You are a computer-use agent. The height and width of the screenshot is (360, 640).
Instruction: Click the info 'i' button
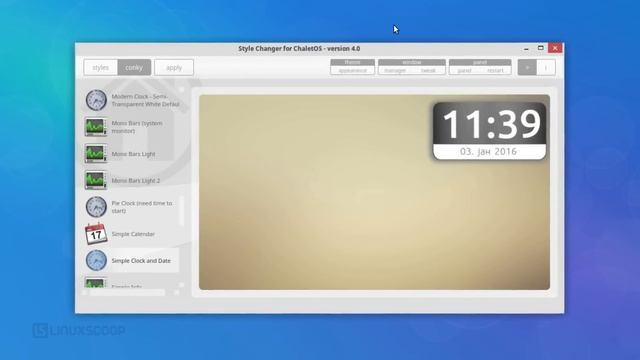[x=546, y=67]
